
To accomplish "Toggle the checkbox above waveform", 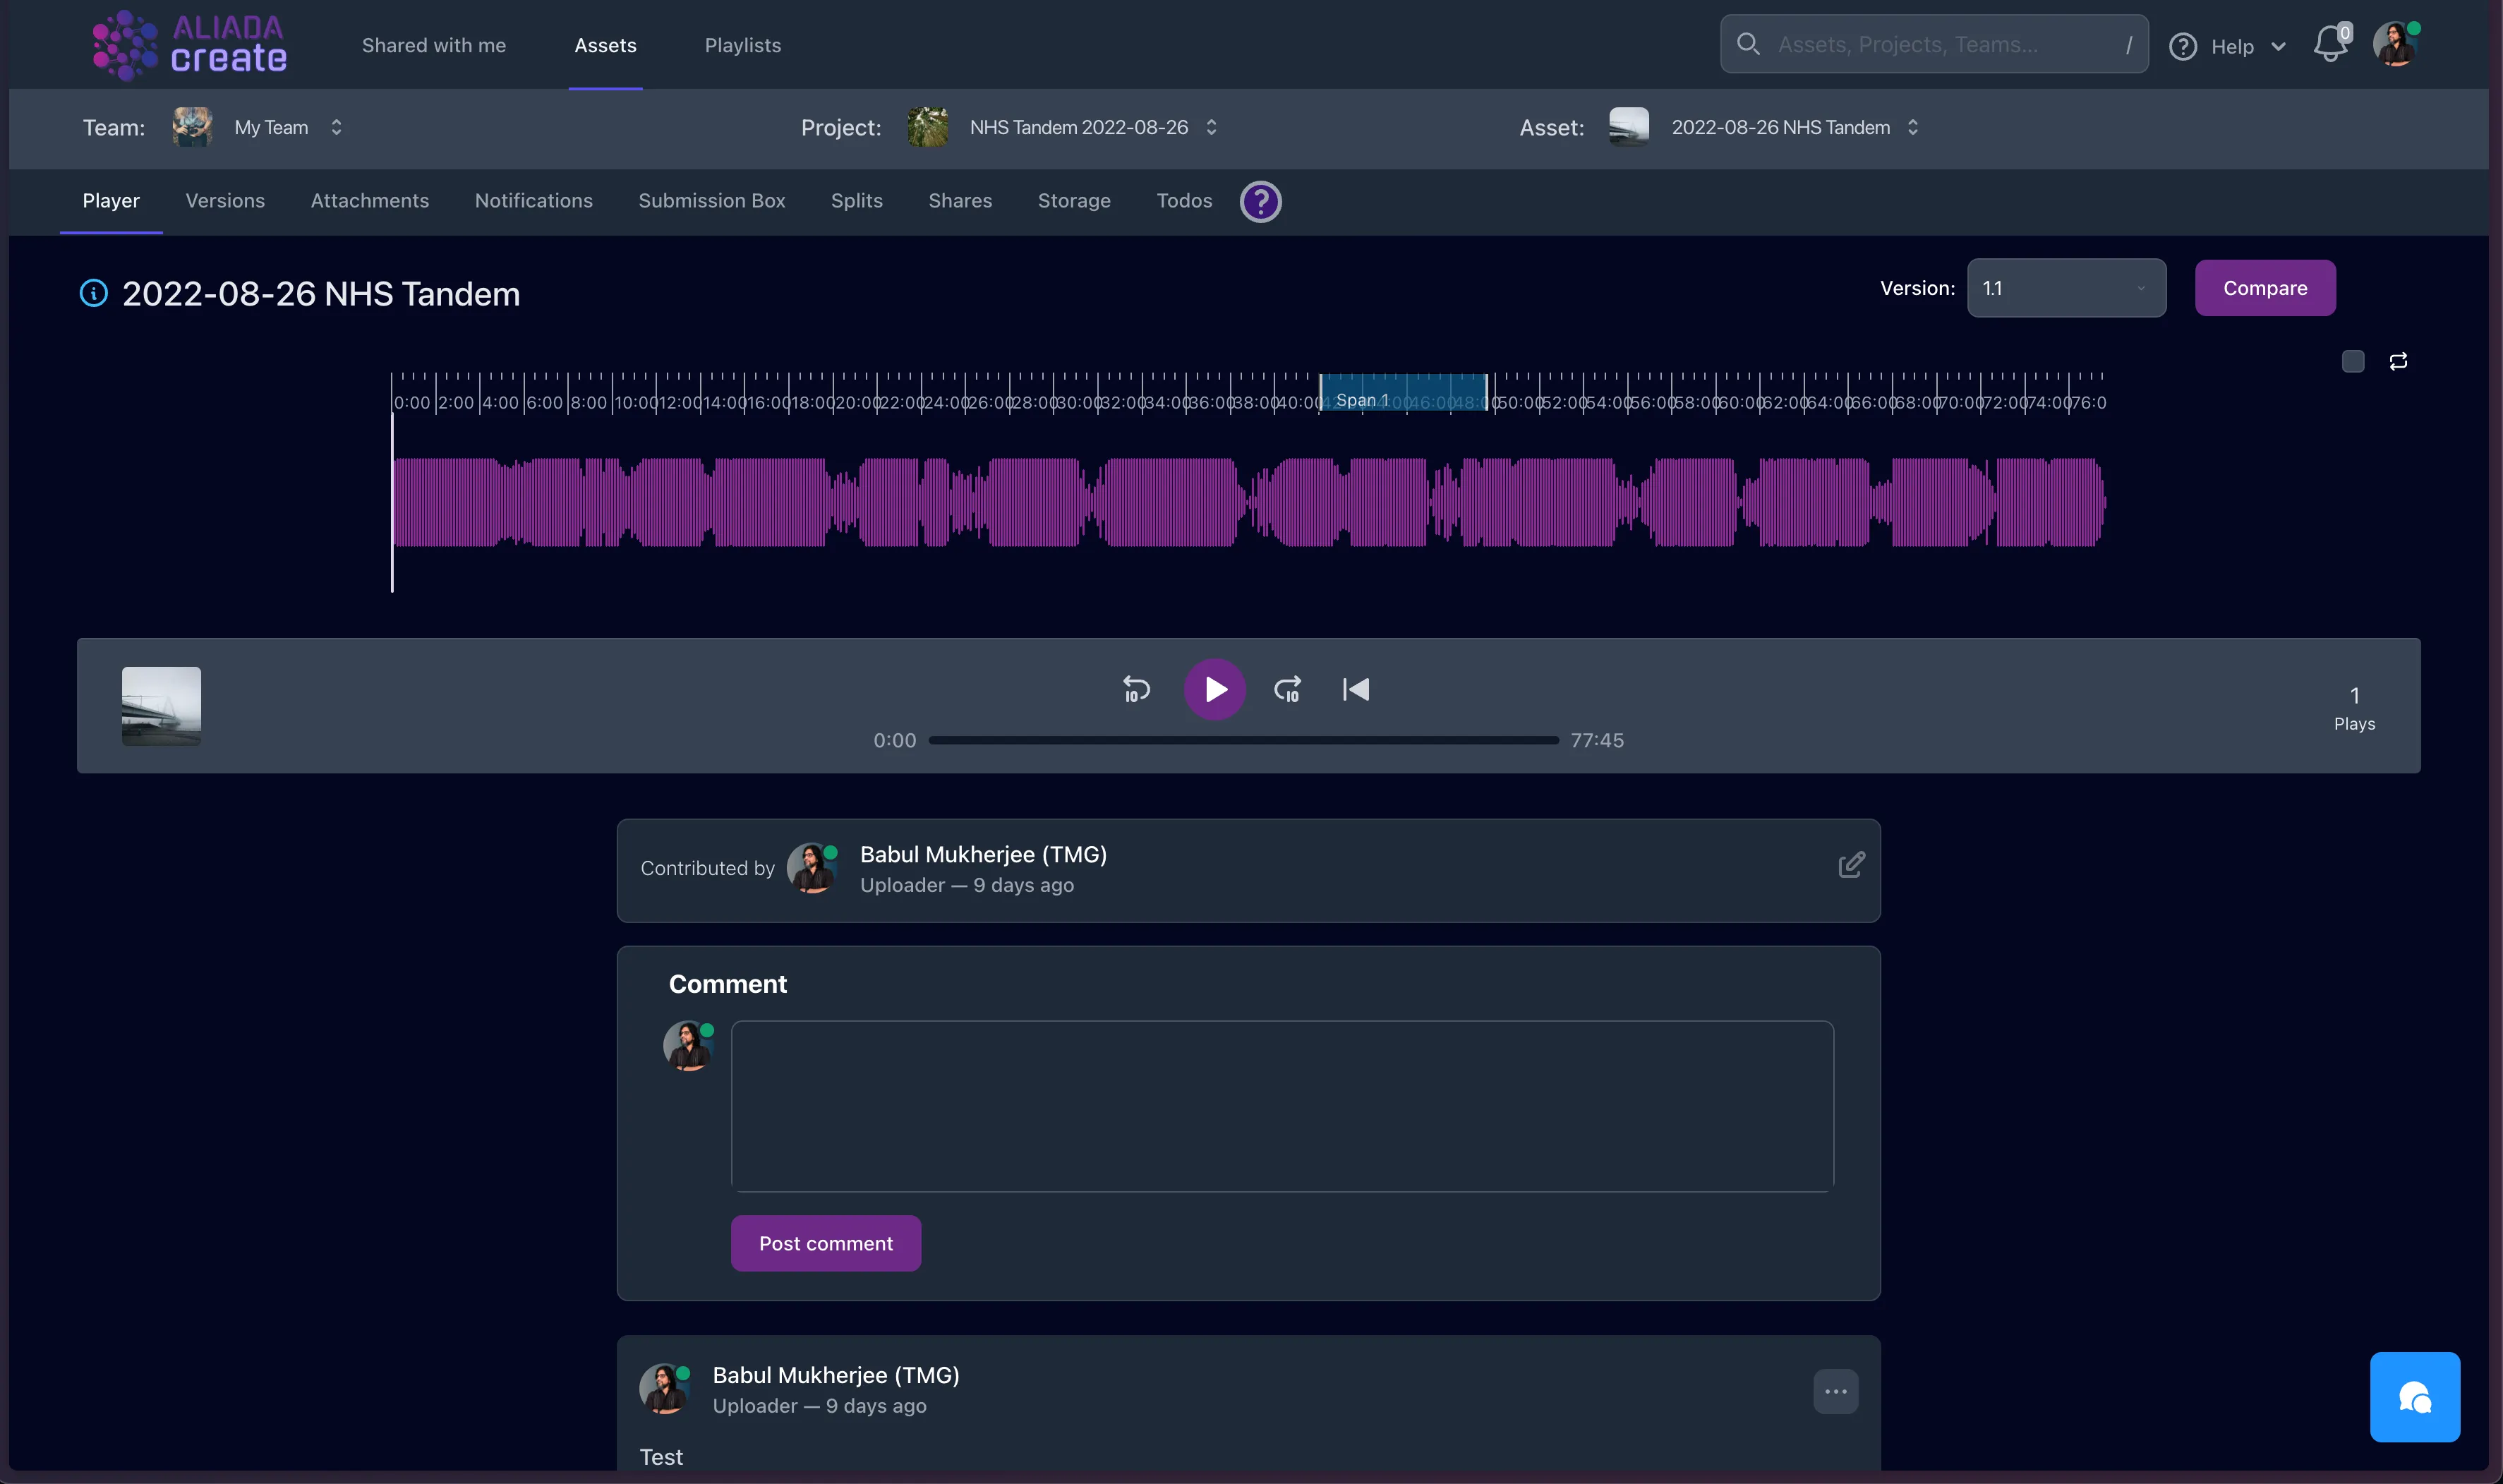I will (2353, 361).
